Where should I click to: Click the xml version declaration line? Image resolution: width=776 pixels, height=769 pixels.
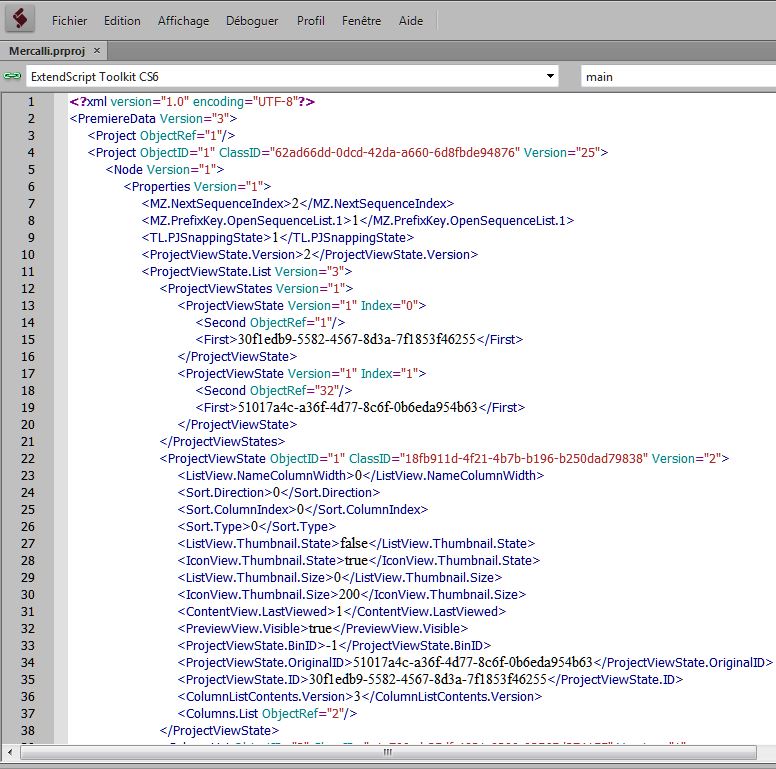[192, 102]
